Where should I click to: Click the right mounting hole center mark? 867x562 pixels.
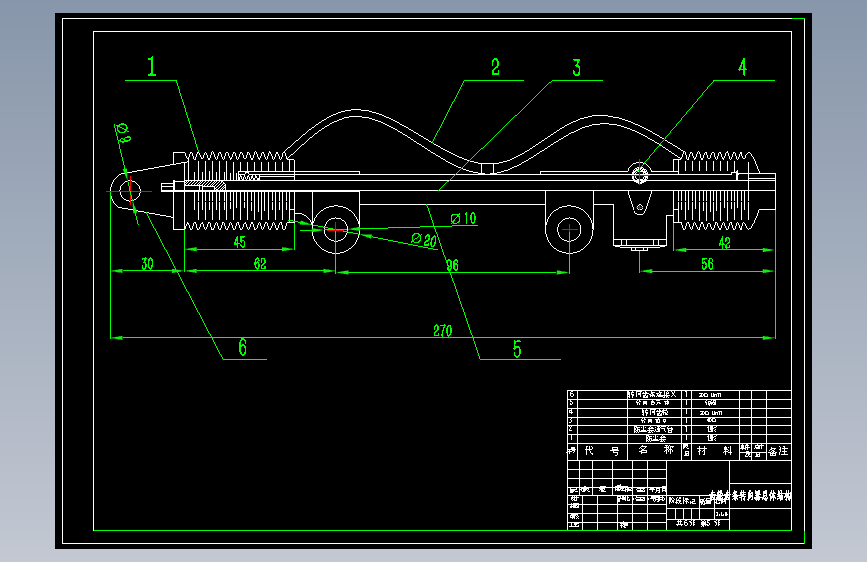click(570, 229)
